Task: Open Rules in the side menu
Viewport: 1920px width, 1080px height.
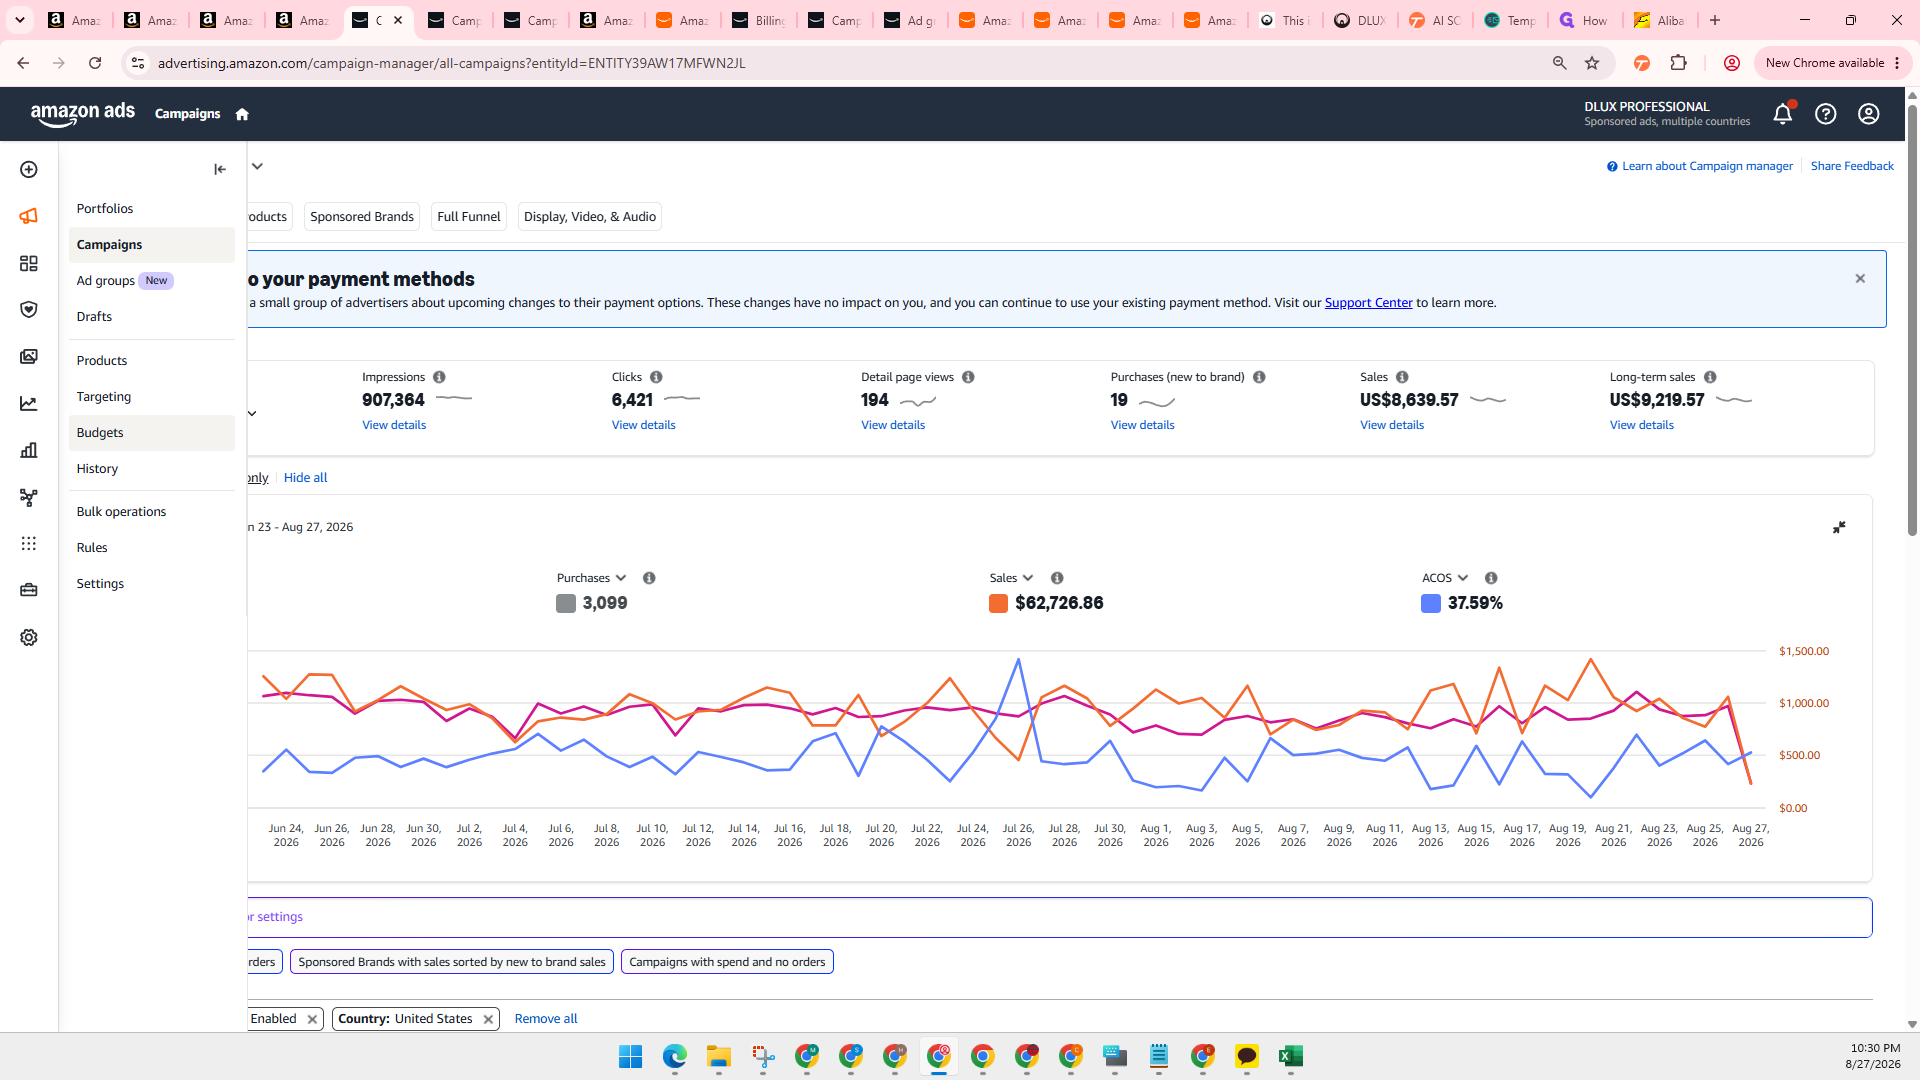Action: (x=151, y=548)
